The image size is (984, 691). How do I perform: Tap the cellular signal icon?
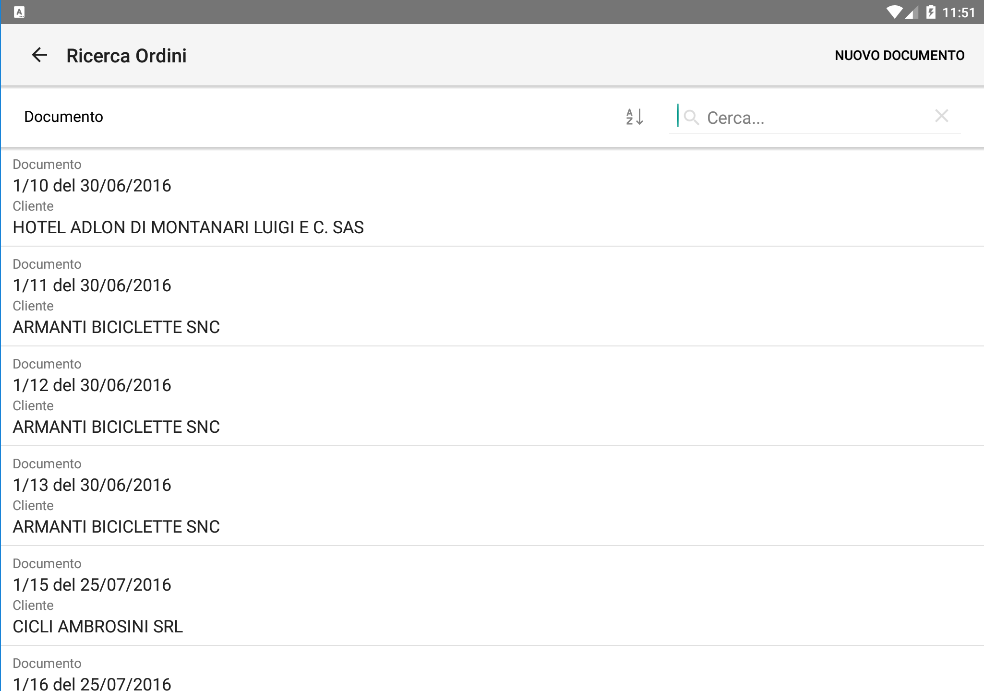[x=912, y=12]
